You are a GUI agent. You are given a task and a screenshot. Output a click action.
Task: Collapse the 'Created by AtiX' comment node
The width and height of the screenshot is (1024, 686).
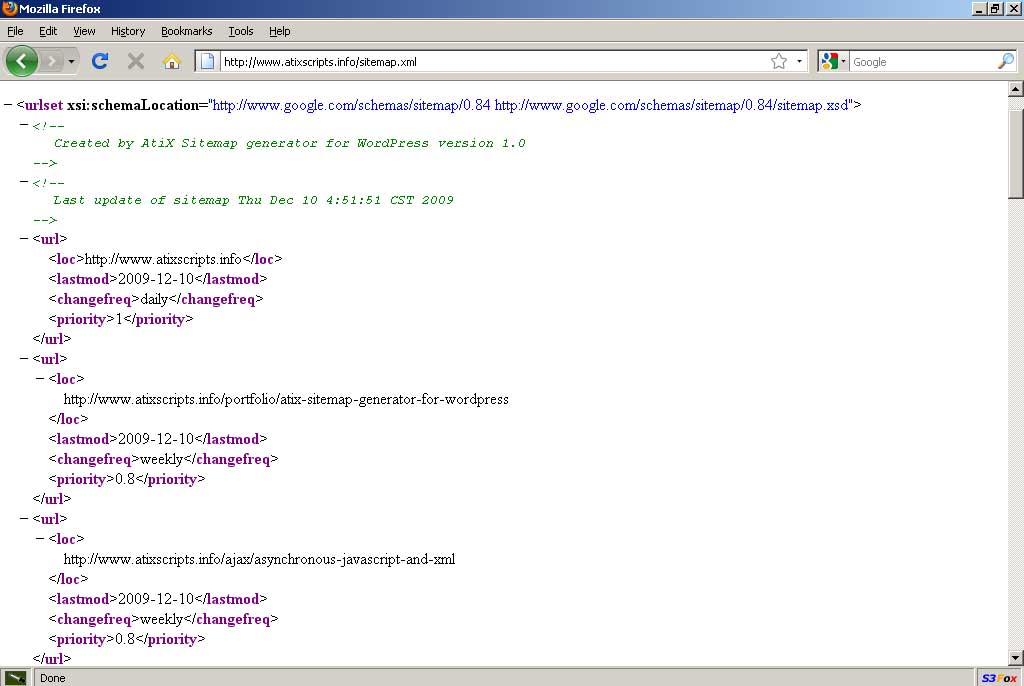(x=24, y=125)
